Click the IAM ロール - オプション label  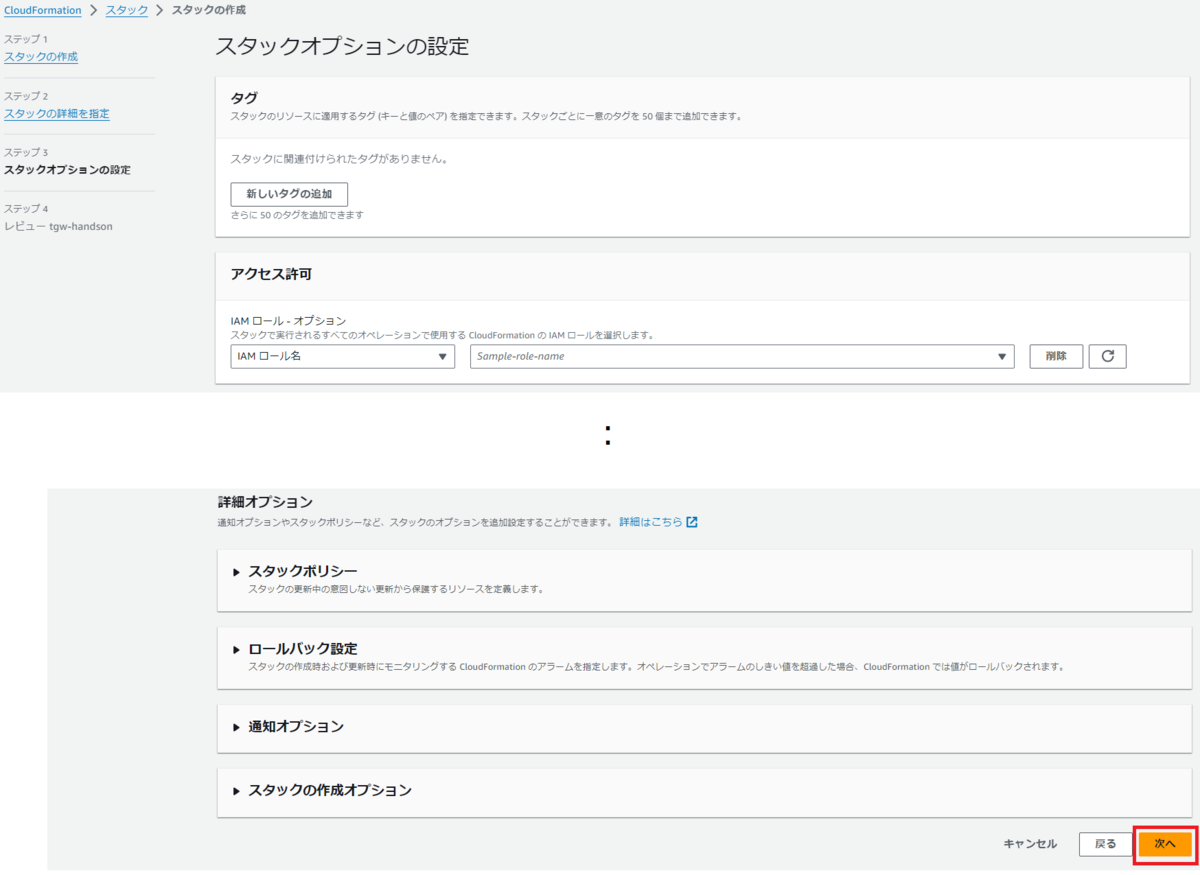point(288,320)
